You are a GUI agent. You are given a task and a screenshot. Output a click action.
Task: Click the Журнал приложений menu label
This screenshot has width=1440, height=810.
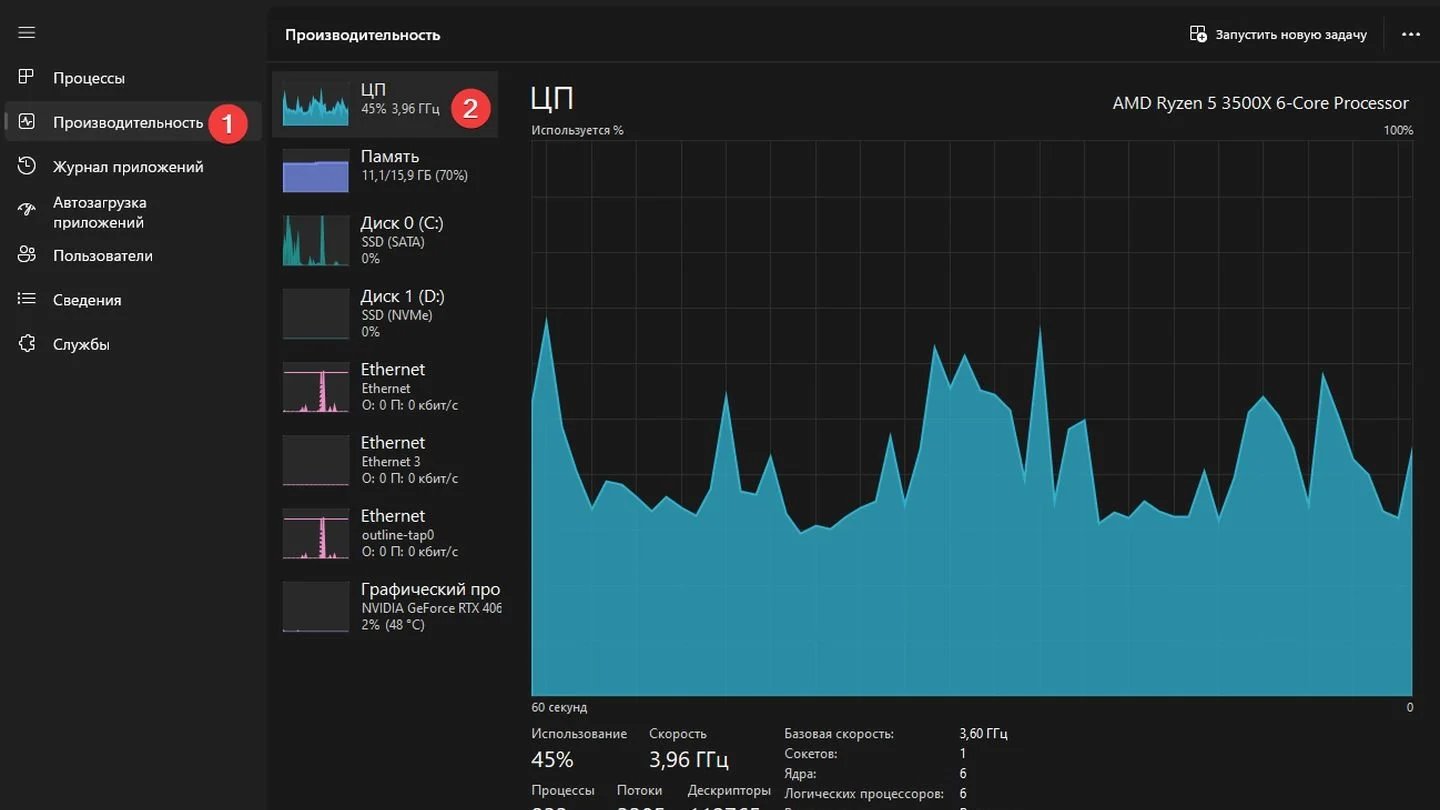[x=128, y=167]
